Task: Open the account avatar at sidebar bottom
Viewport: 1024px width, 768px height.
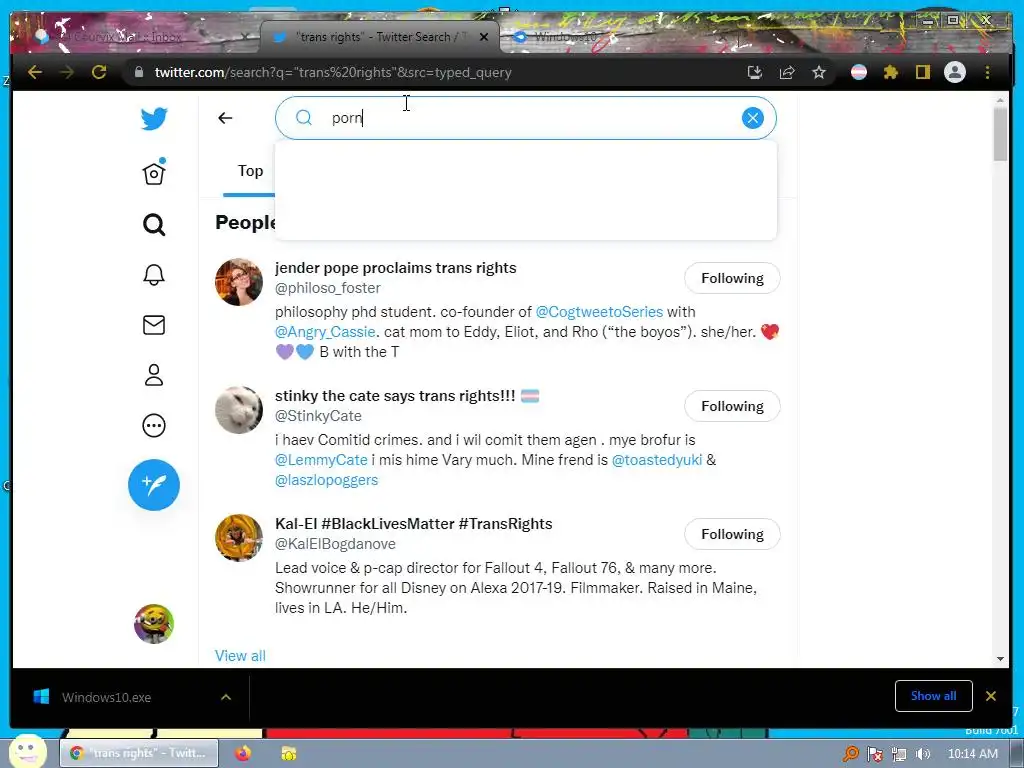Action: point(154,624)
